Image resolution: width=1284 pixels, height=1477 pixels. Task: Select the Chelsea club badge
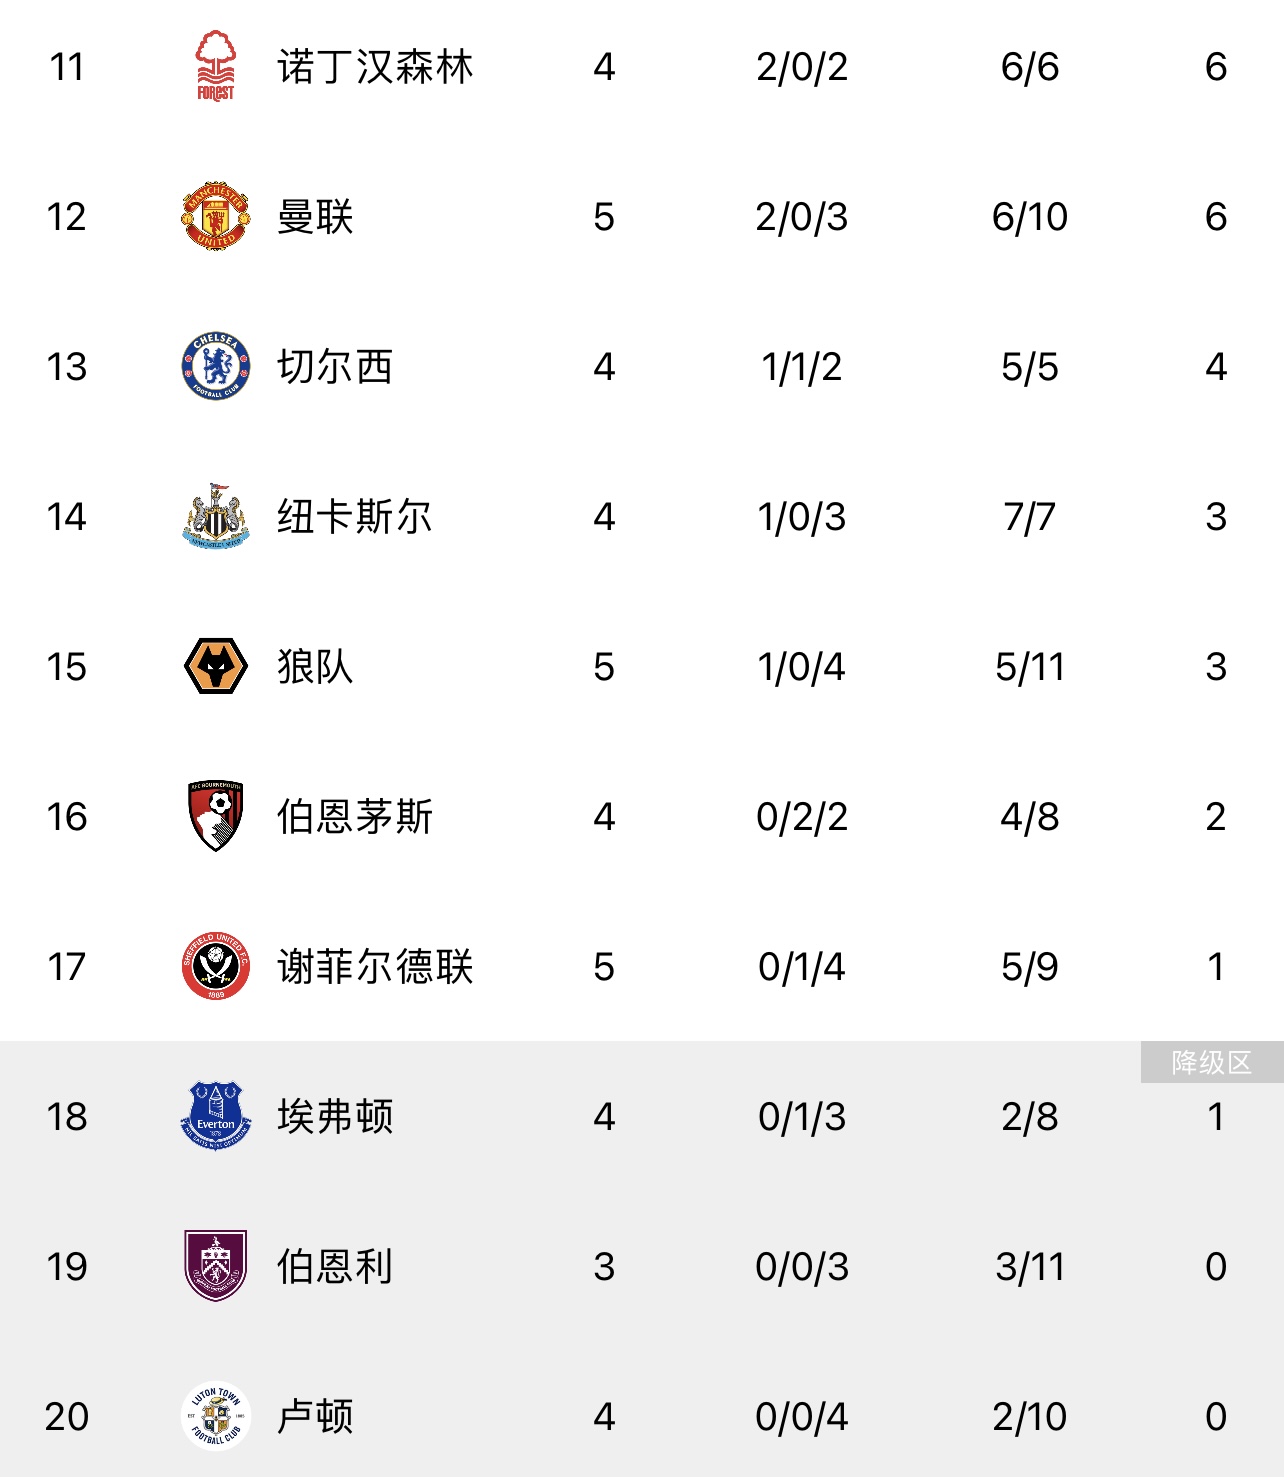(215, 366)
